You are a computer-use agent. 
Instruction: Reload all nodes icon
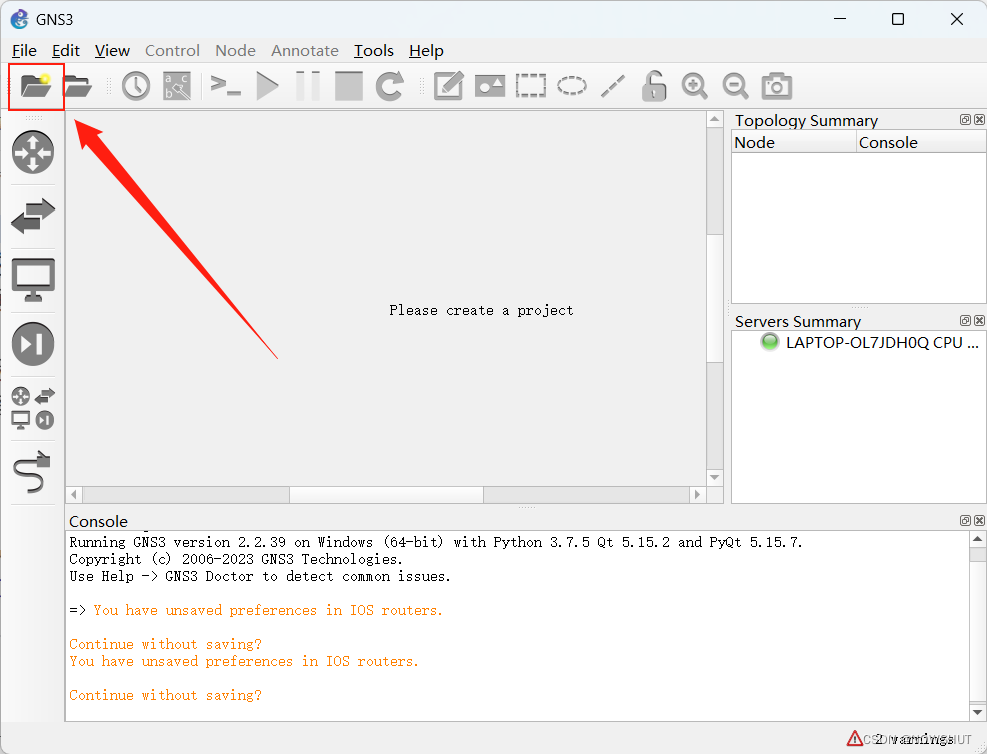click(x=390, y=86)
